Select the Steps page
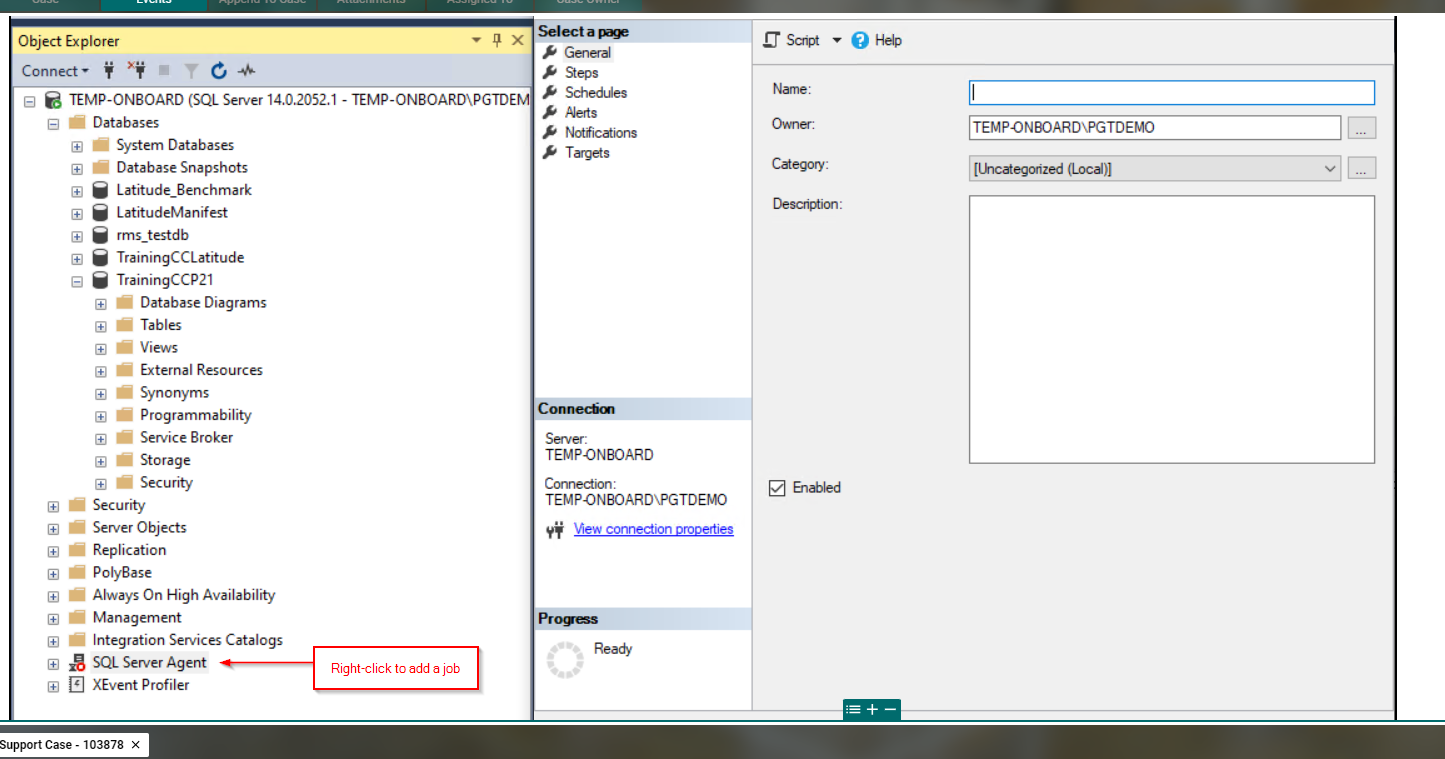The width and height of the screenshot is (1445, 759). coord(581,73)
